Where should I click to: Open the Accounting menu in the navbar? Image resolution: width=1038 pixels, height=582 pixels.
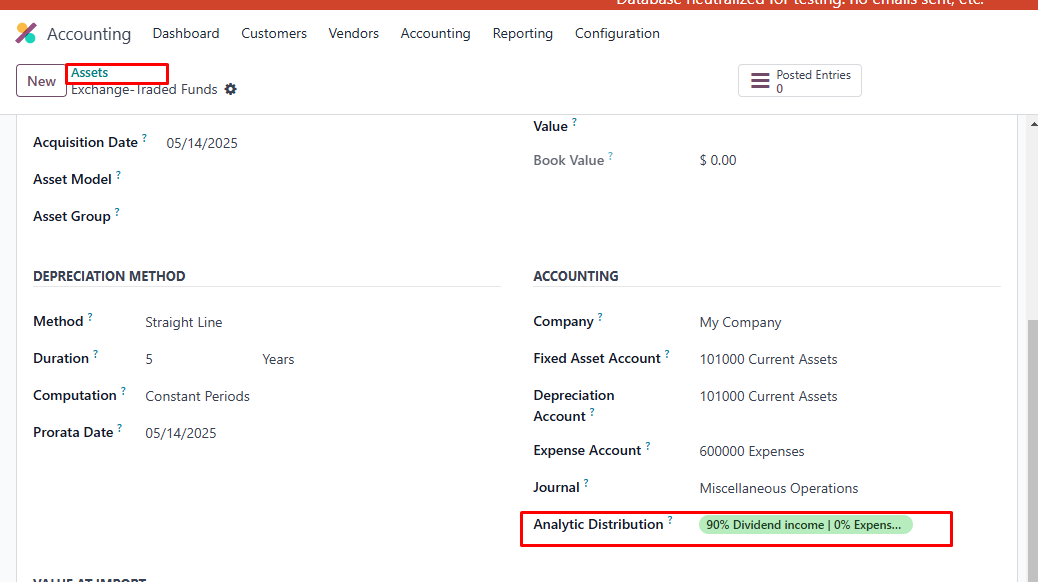tap(436, 33)
